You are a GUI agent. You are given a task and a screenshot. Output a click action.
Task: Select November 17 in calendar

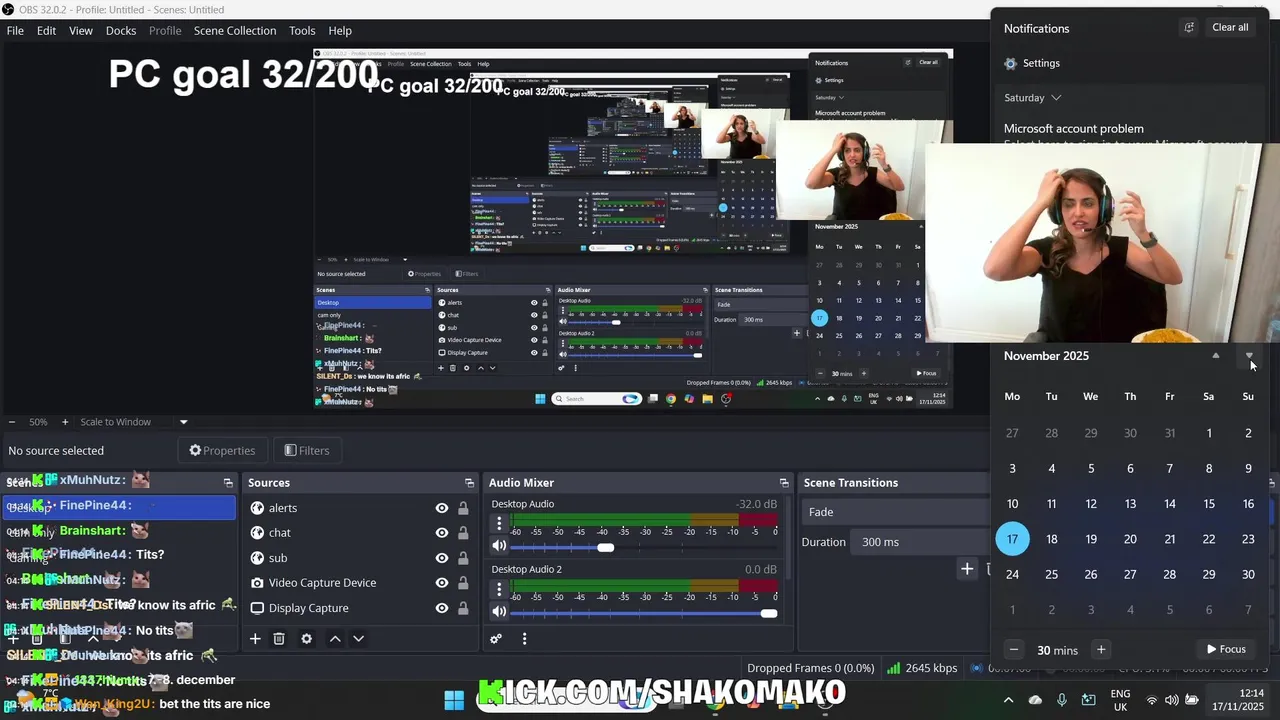point(1012,539)
